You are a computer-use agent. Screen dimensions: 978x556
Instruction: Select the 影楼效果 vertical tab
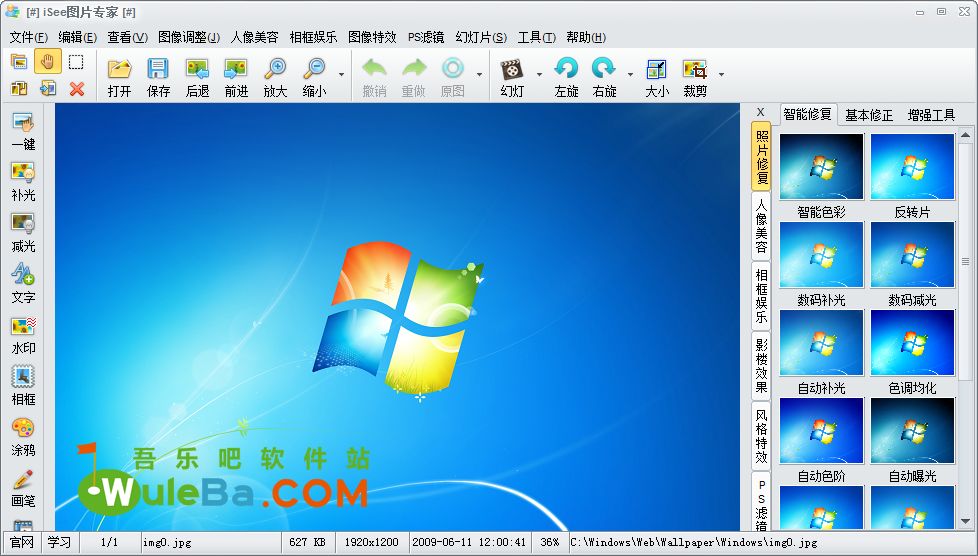click(762, 366)
